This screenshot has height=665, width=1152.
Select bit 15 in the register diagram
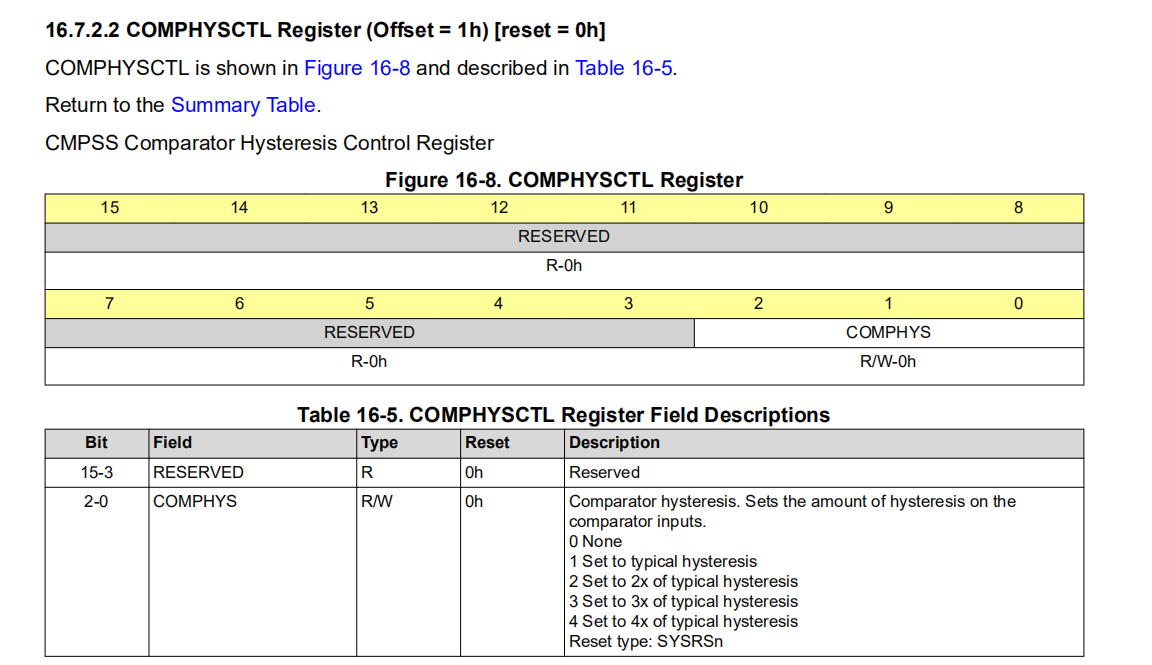(x=110, y=208)
